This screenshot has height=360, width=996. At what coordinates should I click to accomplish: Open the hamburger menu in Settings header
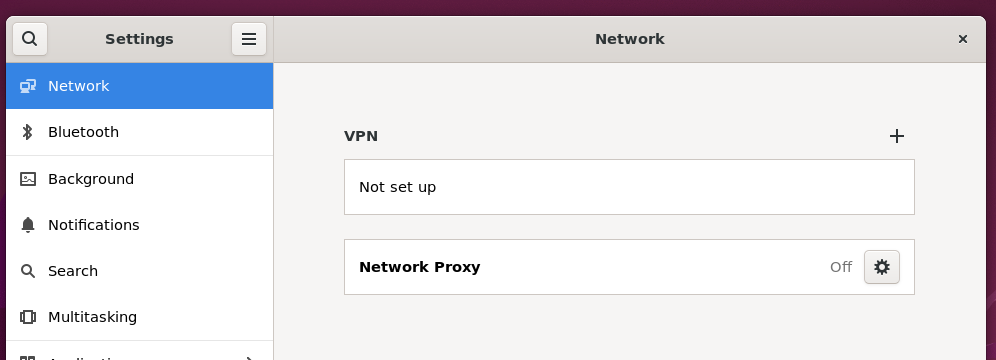click(x=249, y=39)
